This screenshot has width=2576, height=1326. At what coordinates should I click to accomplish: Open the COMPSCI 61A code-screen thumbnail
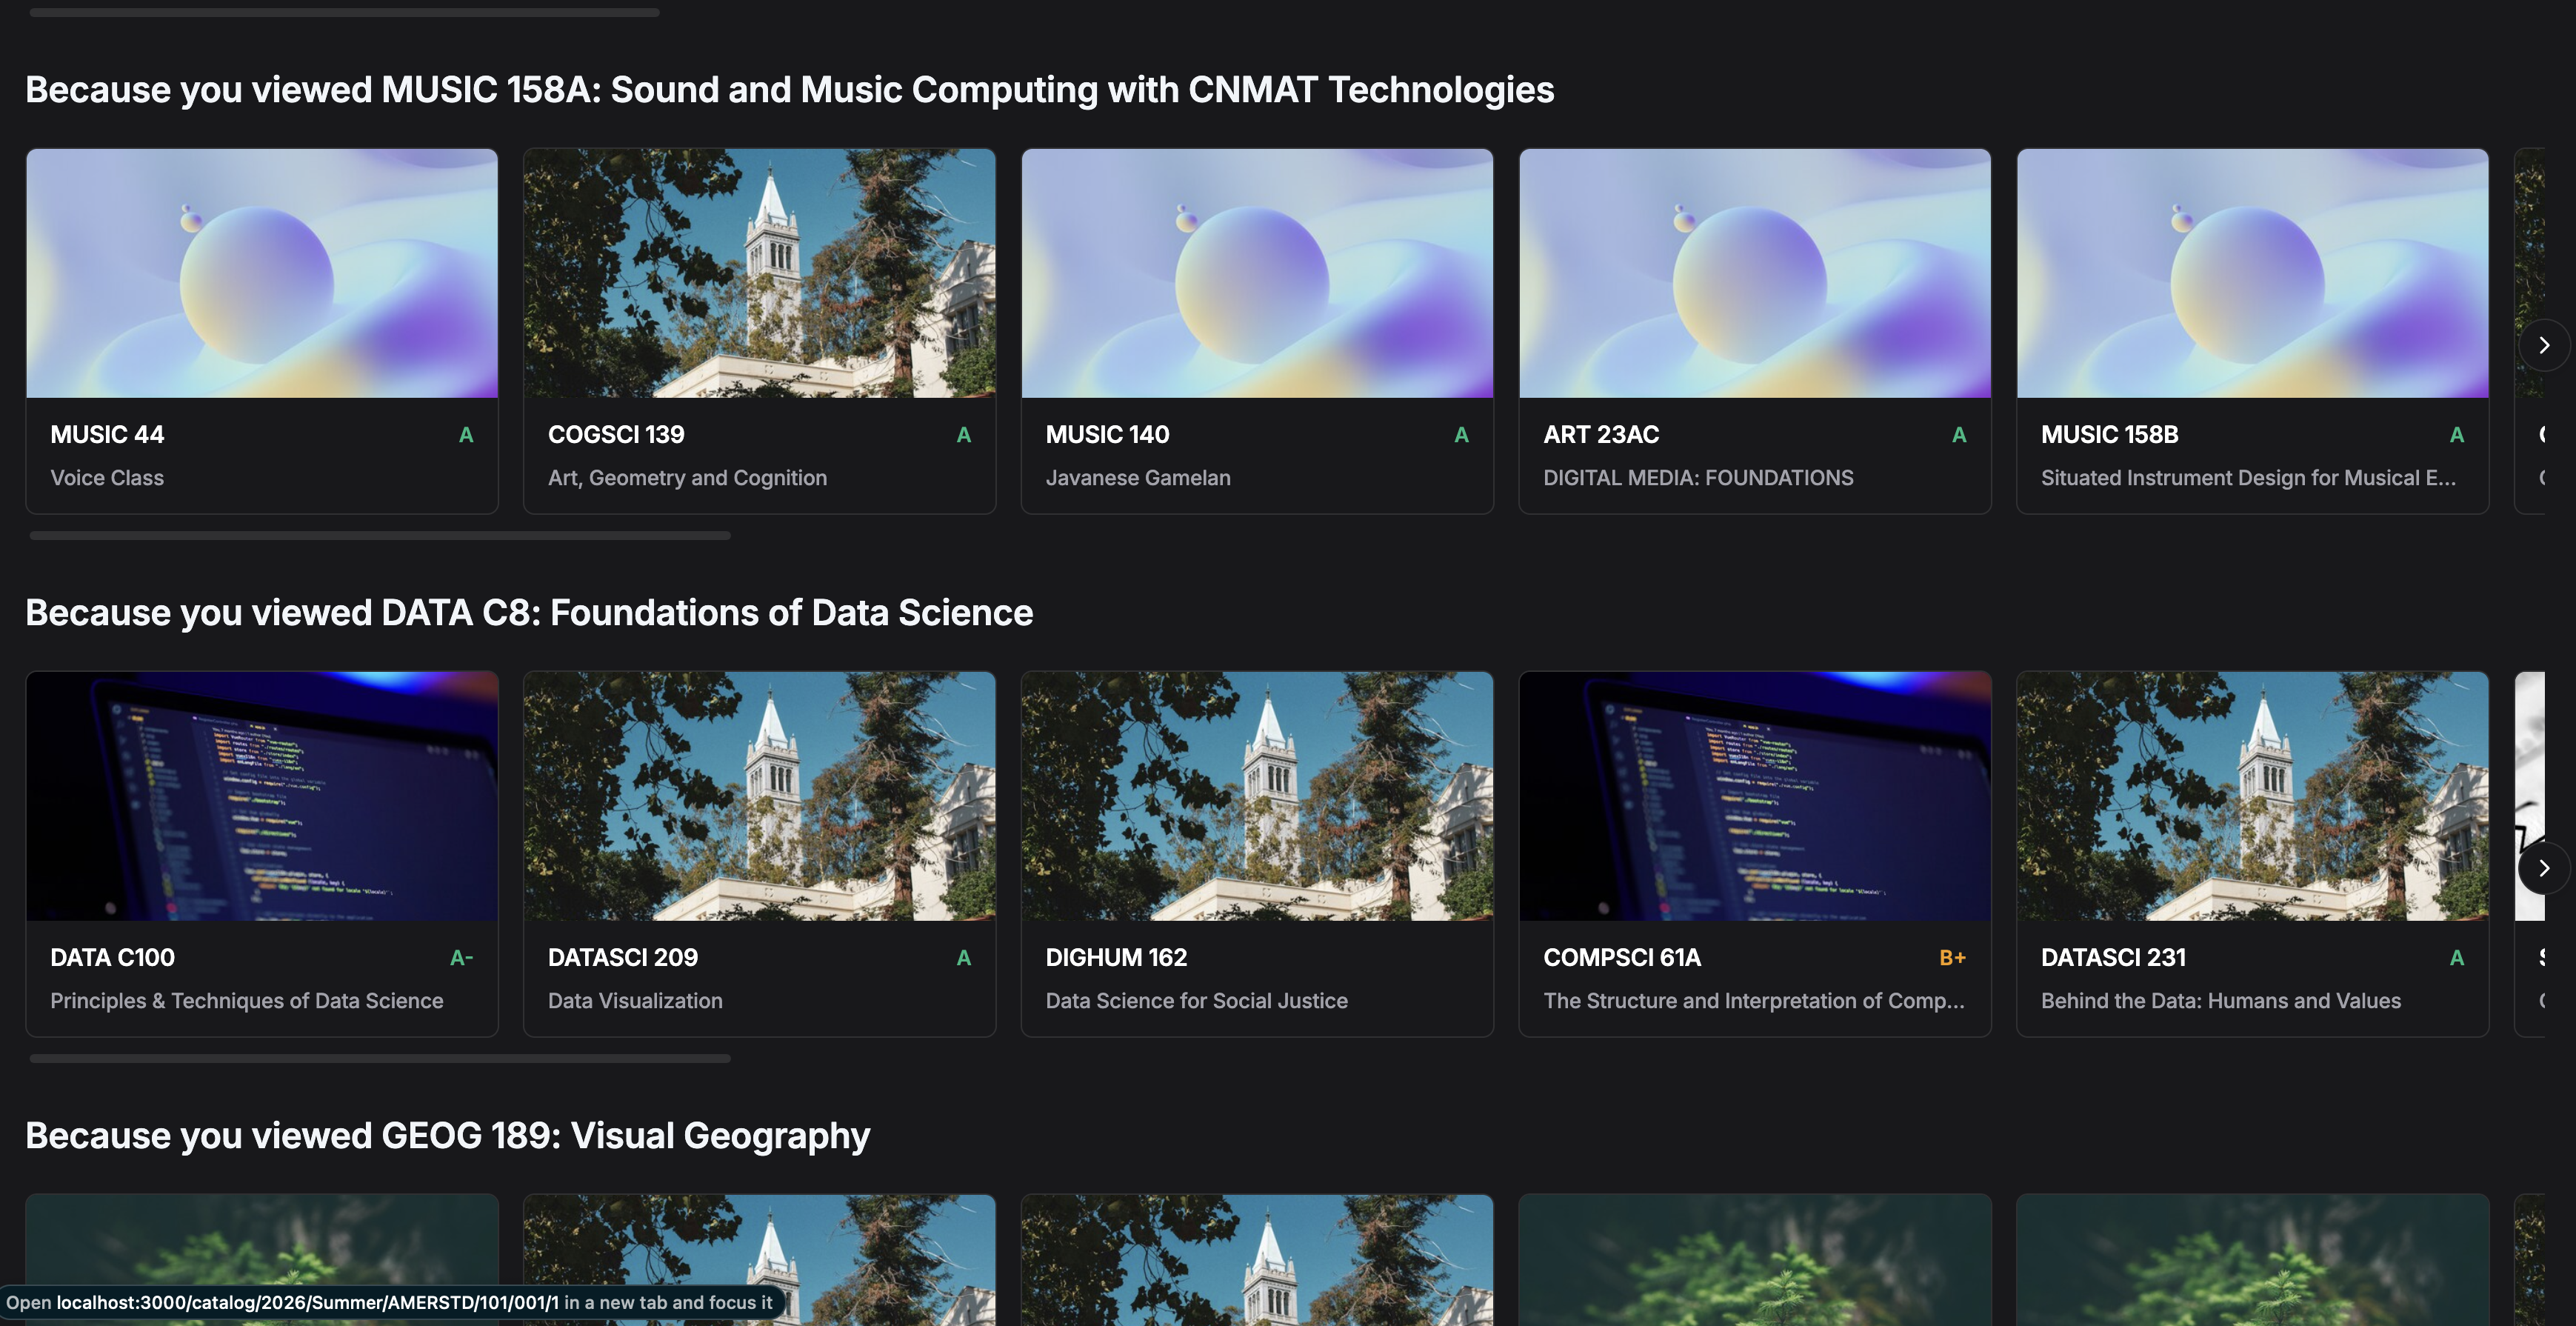point(1755,796)
